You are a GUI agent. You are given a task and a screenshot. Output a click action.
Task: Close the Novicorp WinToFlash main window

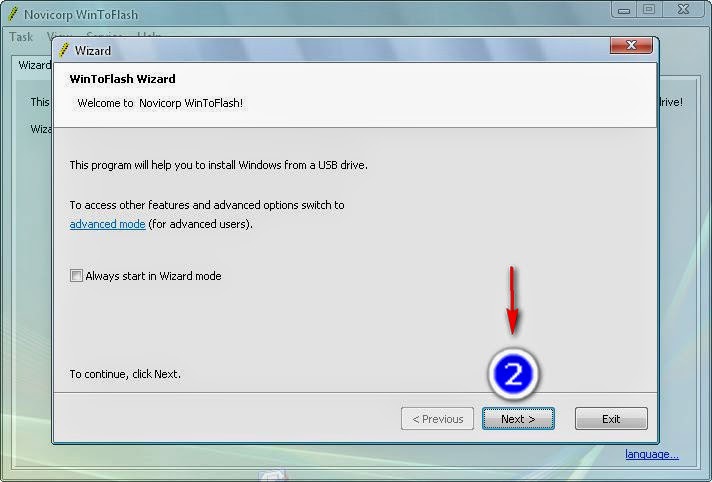coord(683,10)
